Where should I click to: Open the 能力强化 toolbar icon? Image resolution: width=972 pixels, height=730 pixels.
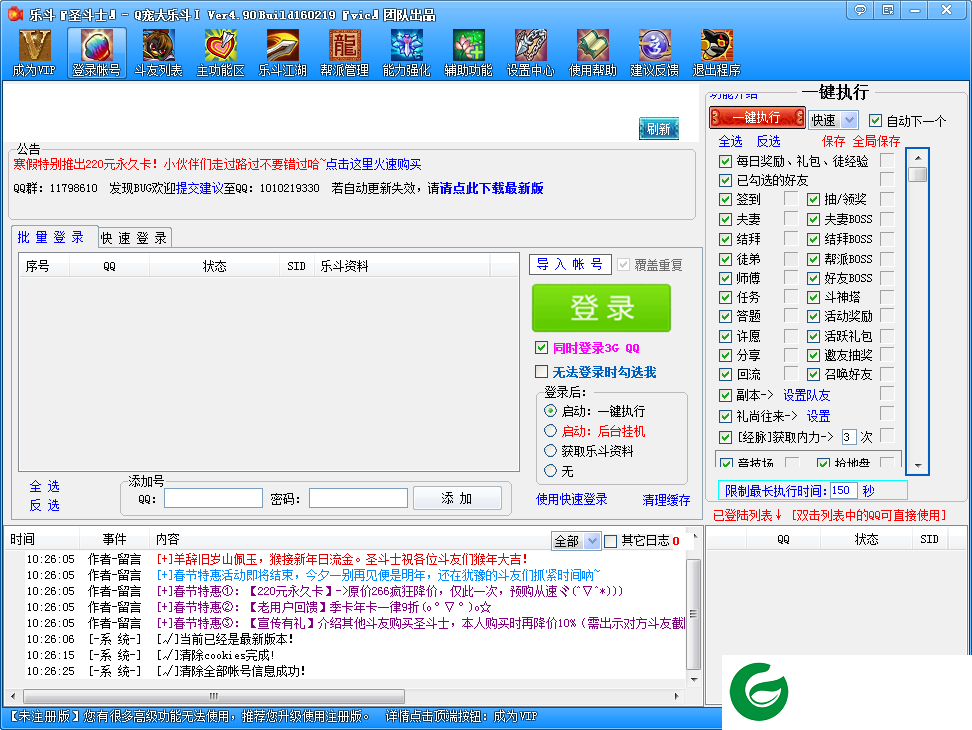406,53
